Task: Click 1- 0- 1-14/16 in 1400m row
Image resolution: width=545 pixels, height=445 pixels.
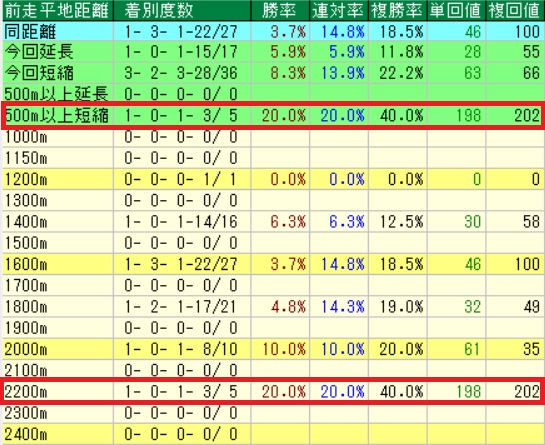Action: (x=181, y=222)
